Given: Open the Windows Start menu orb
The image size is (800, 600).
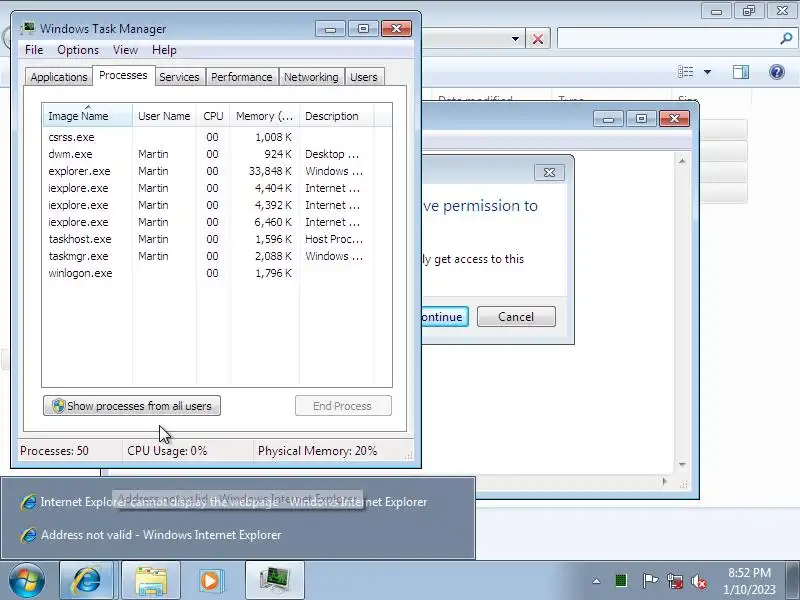Looking at the screenshot, I should pyautogui.click(x=27, y=580).
